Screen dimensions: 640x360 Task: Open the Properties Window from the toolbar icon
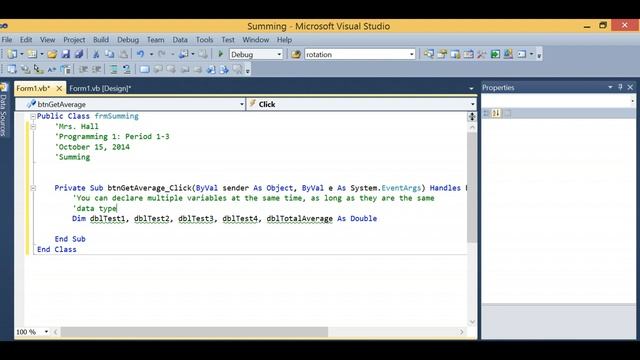click(x=442, y=54)
